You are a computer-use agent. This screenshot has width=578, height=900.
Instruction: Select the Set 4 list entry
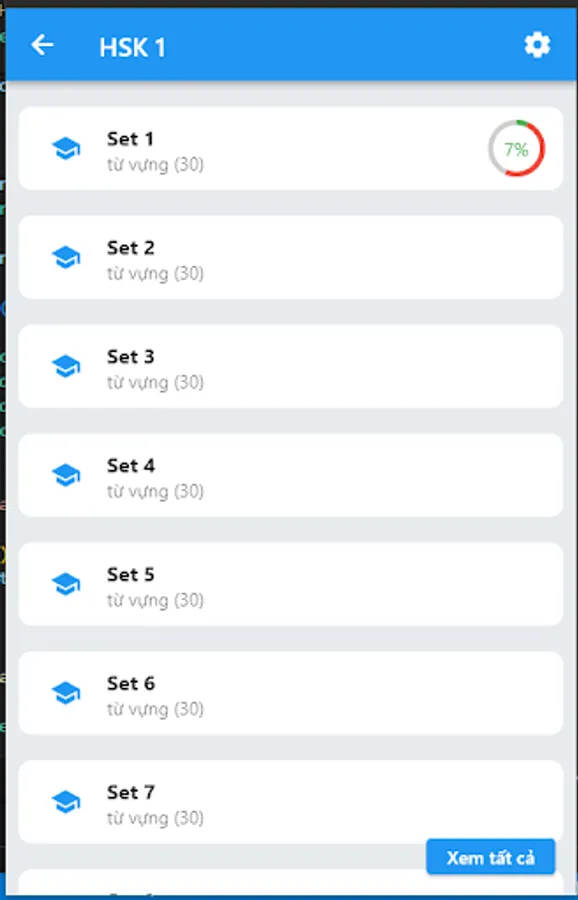click(290, 475)
